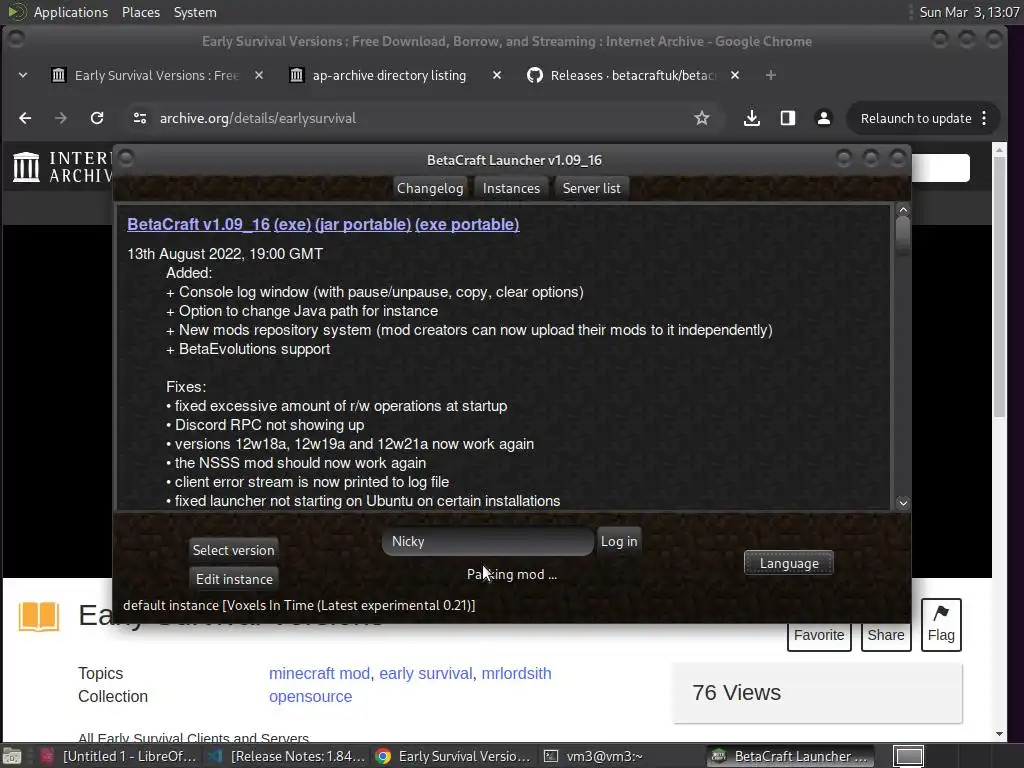Click the Applications menu logo icon
This screenshot has width=1024, height=768.
pyautogui.click(x=16, y=12)
